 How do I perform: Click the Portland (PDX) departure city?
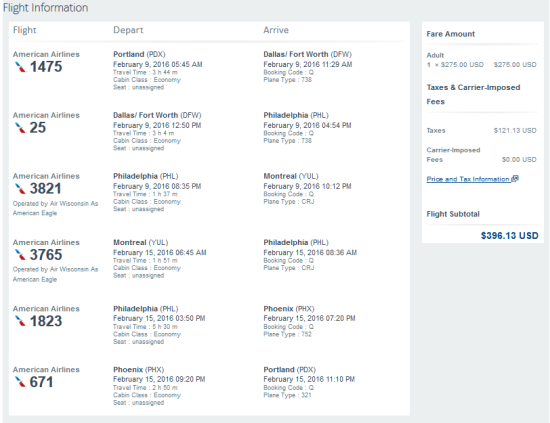pyautogui.click(x=139, y=54)
